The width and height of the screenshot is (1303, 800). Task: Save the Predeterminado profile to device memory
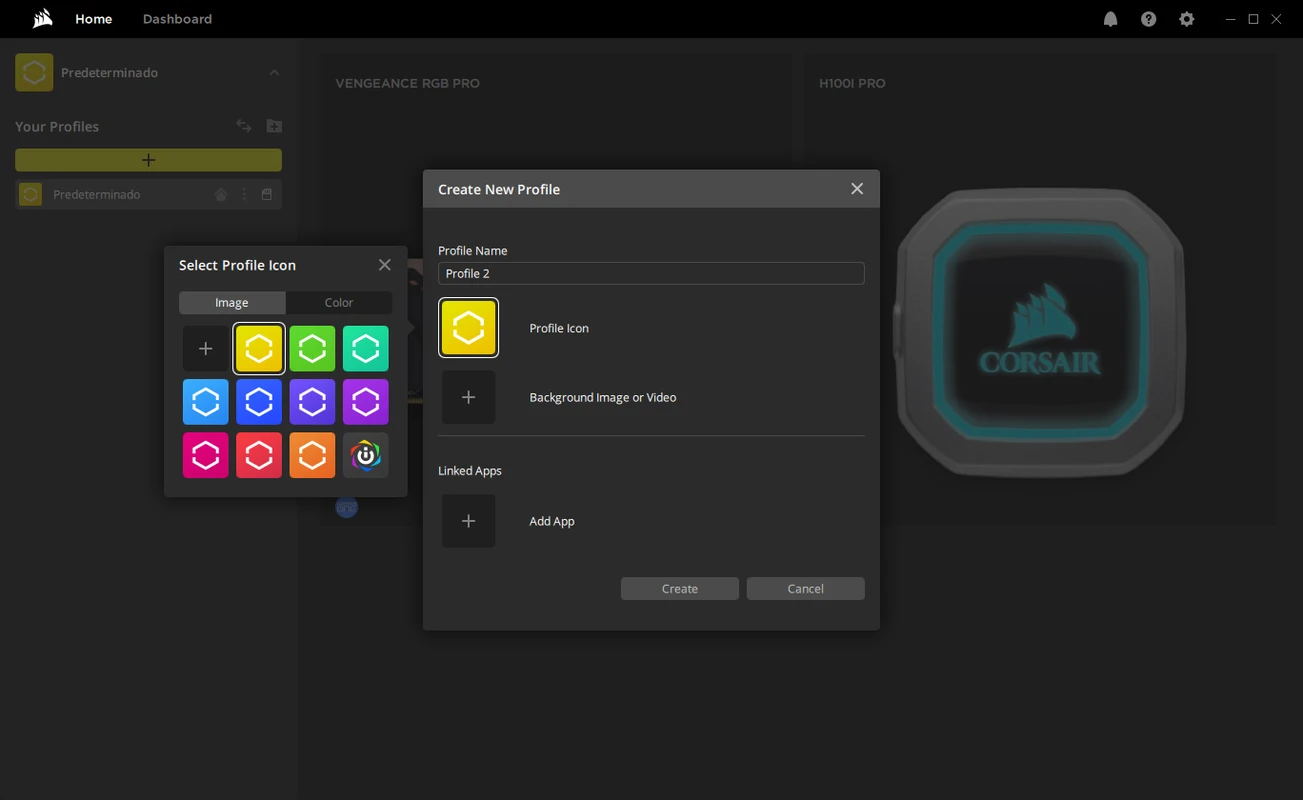pyautogui.click(x=266, y=194)
